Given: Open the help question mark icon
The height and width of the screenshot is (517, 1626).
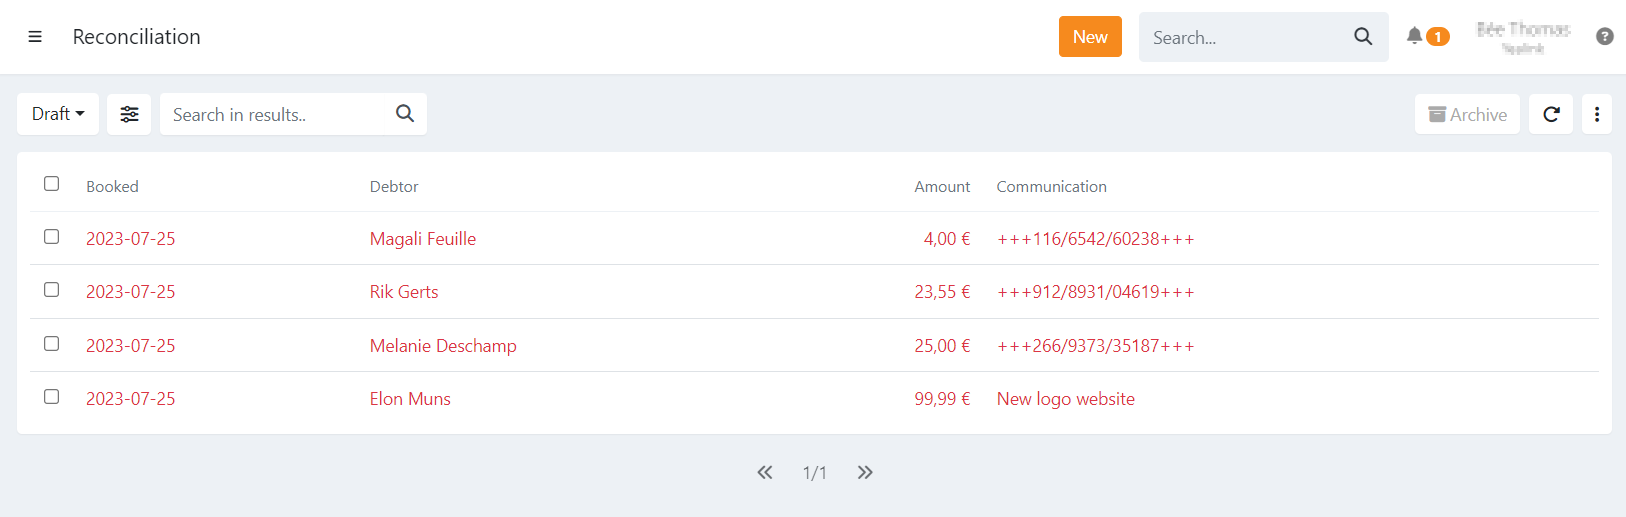Looking at the screenshot, I should pyautogui.click(x=1604, y=37).
